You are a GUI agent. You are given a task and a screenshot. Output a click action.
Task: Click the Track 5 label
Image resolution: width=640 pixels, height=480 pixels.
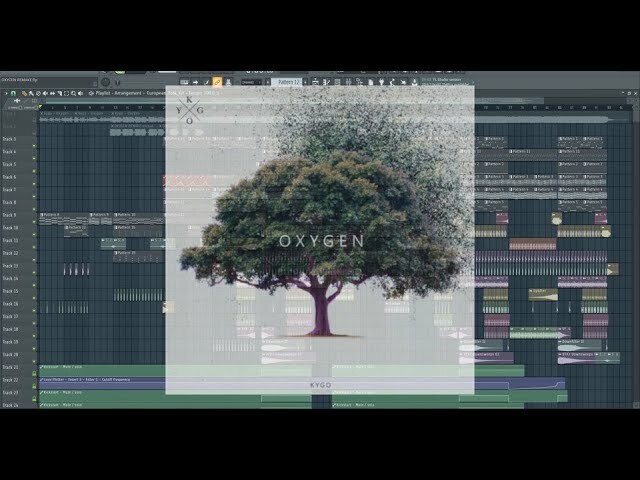click(9, 164)
